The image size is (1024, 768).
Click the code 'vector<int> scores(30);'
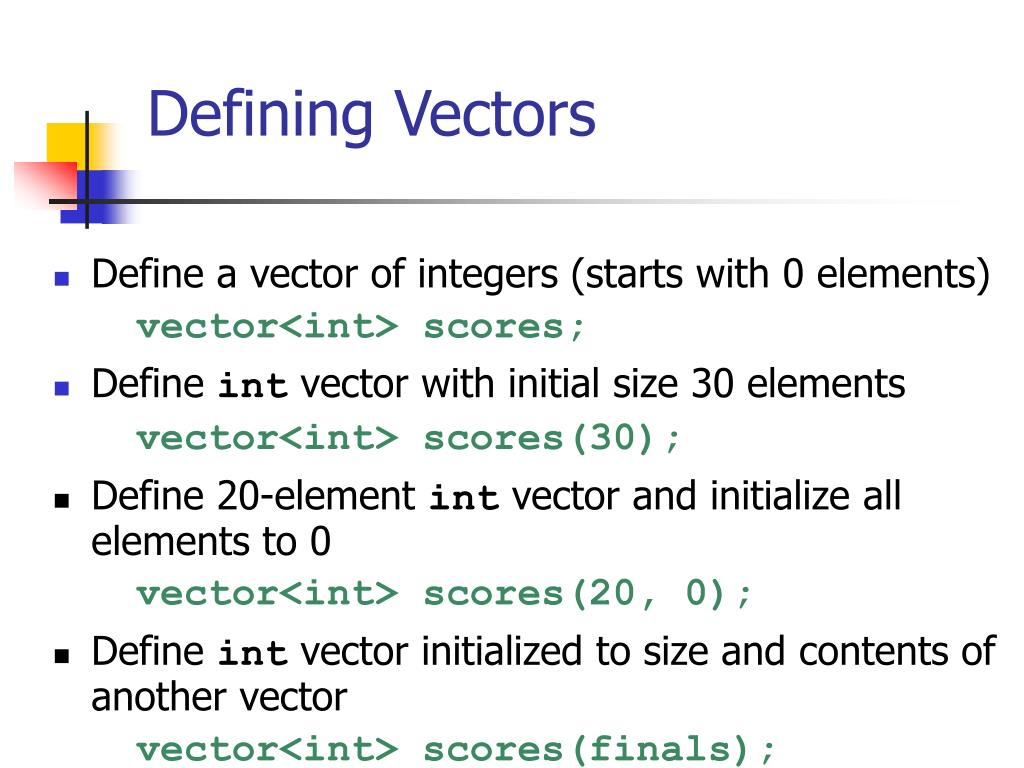(408, 438)
